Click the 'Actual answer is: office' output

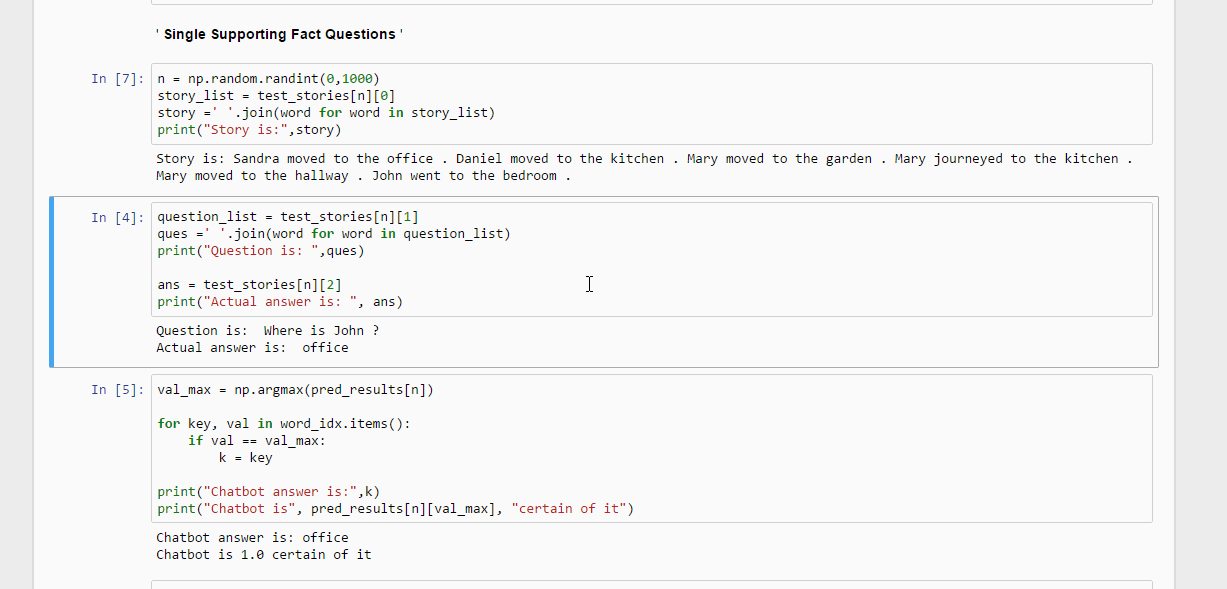coord(252,348)
